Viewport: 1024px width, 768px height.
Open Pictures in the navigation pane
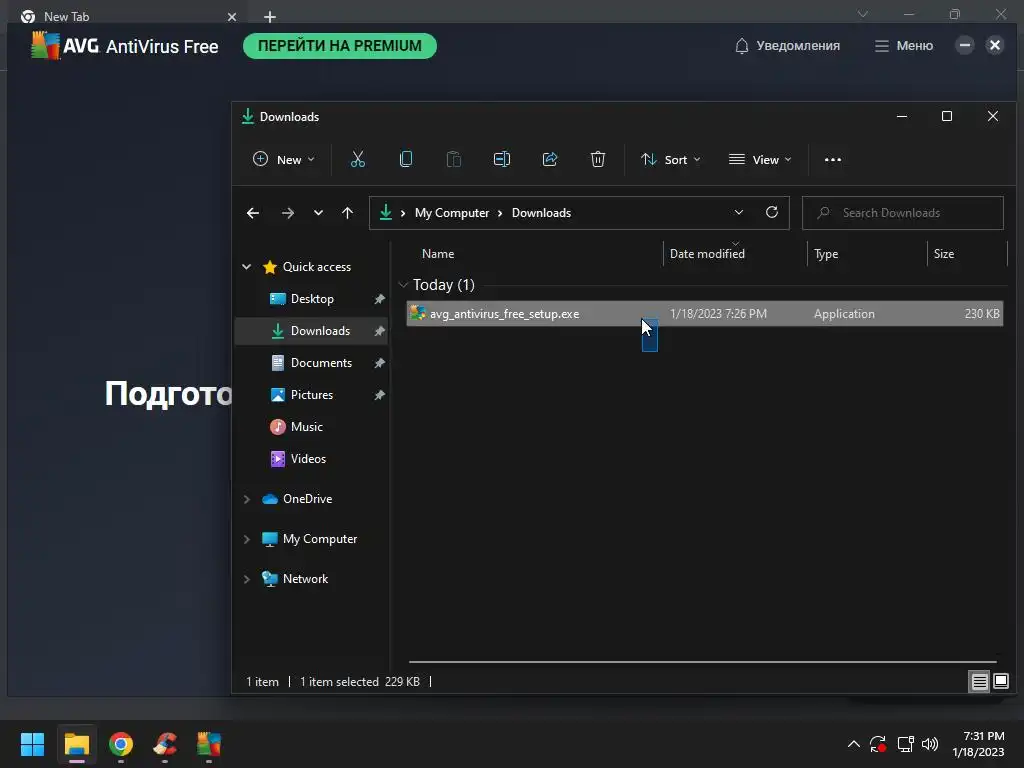click(312, 394)
